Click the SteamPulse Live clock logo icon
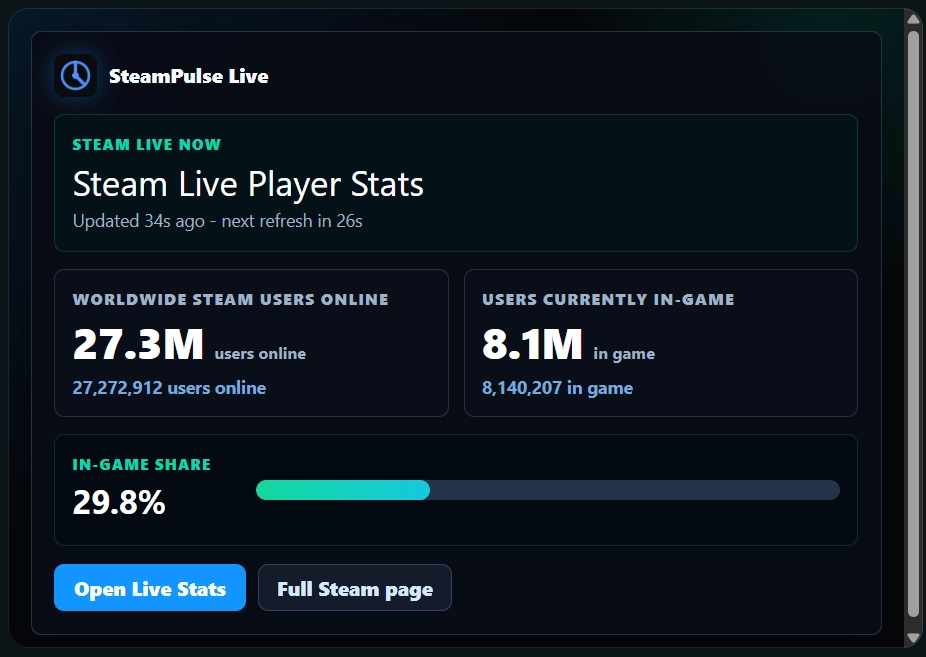The height and width of the screenshot is (657, 926). coord(76,76)
